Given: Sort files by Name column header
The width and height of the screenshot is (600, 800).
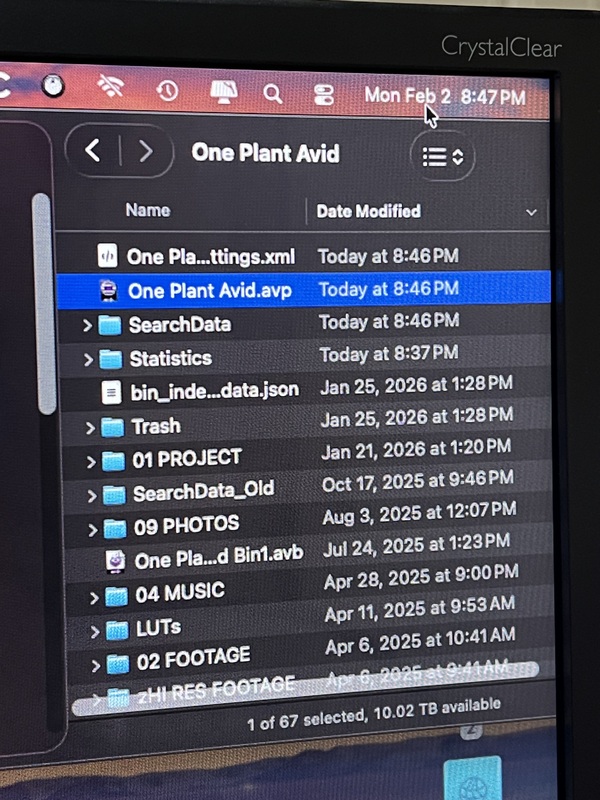Looking at the screenshot, I should pos(147,210).
